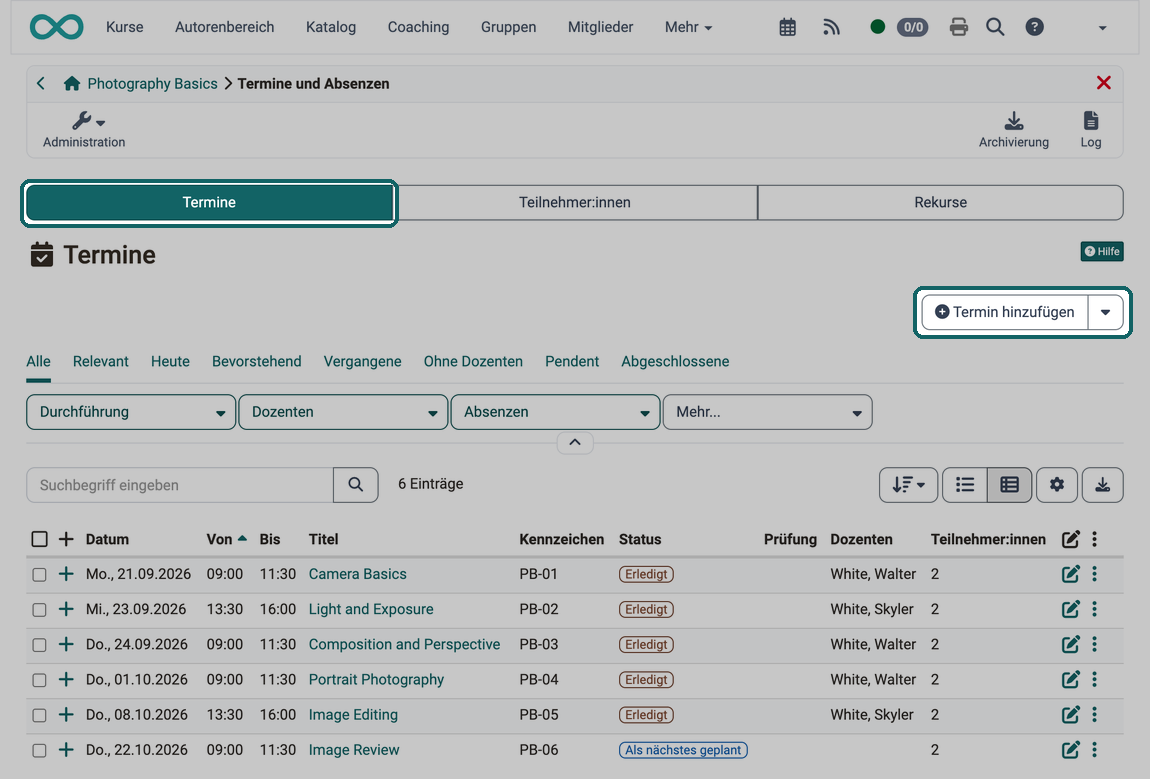Check the Light and Exposure row checkbox
Screen dimensions: 1150x779
(x=40, y=610)
